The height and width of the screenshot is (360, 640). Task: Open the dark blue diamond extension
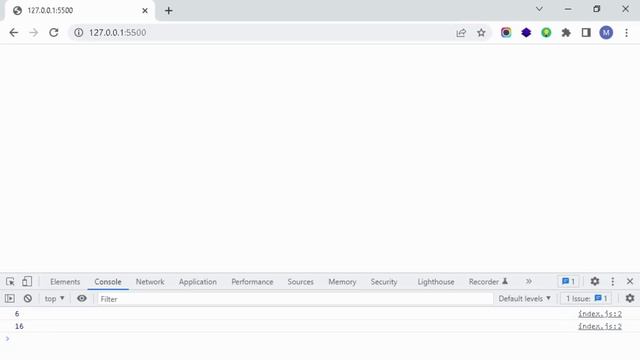tap(526, 33)
